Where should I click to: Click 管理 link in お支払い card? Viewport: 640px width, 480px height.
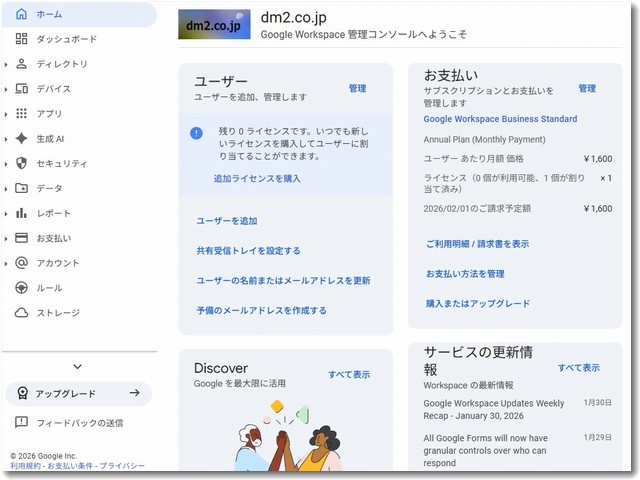pyautogui.click(x=587, y=88)
